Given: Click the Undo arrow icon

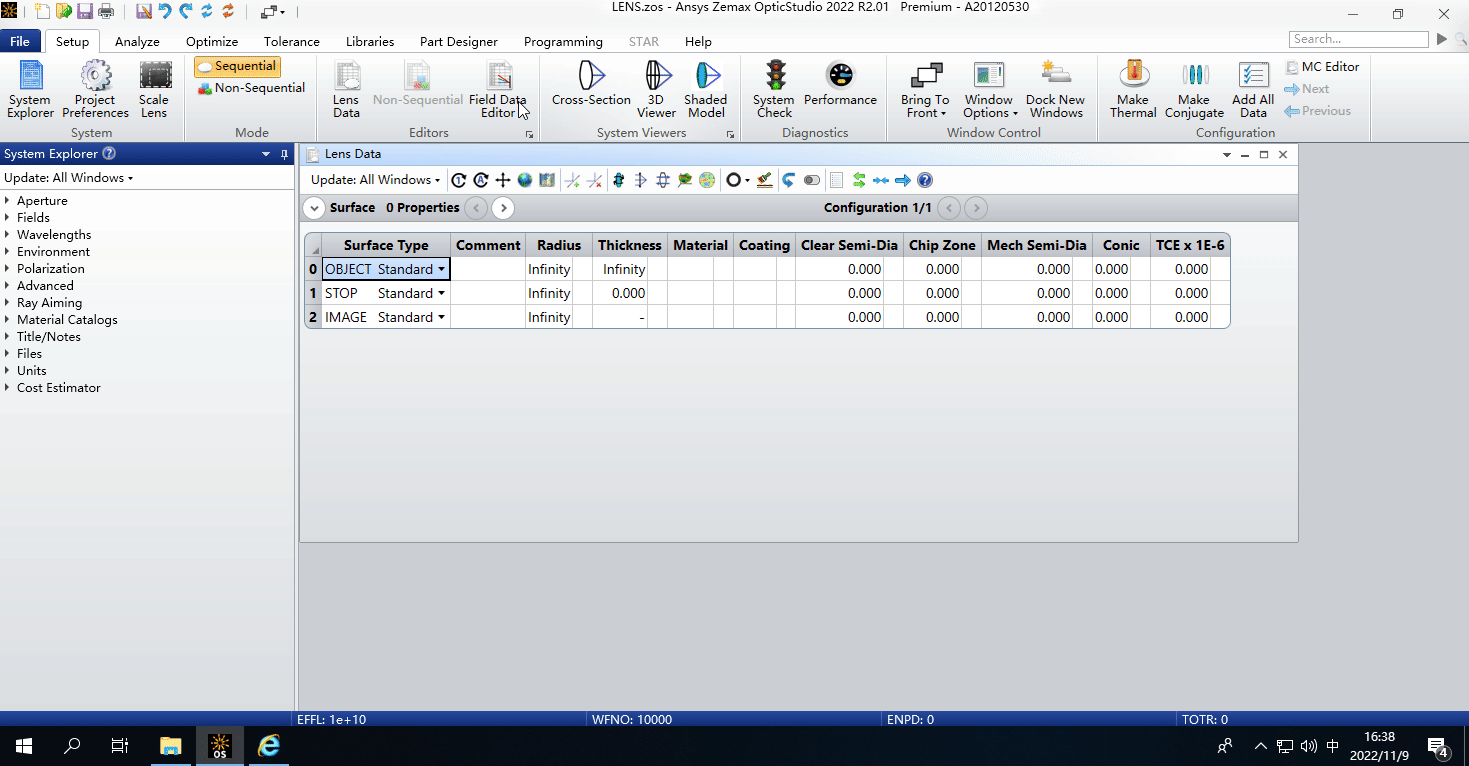Looking at the screenshot, I should [x=164, y=12].
